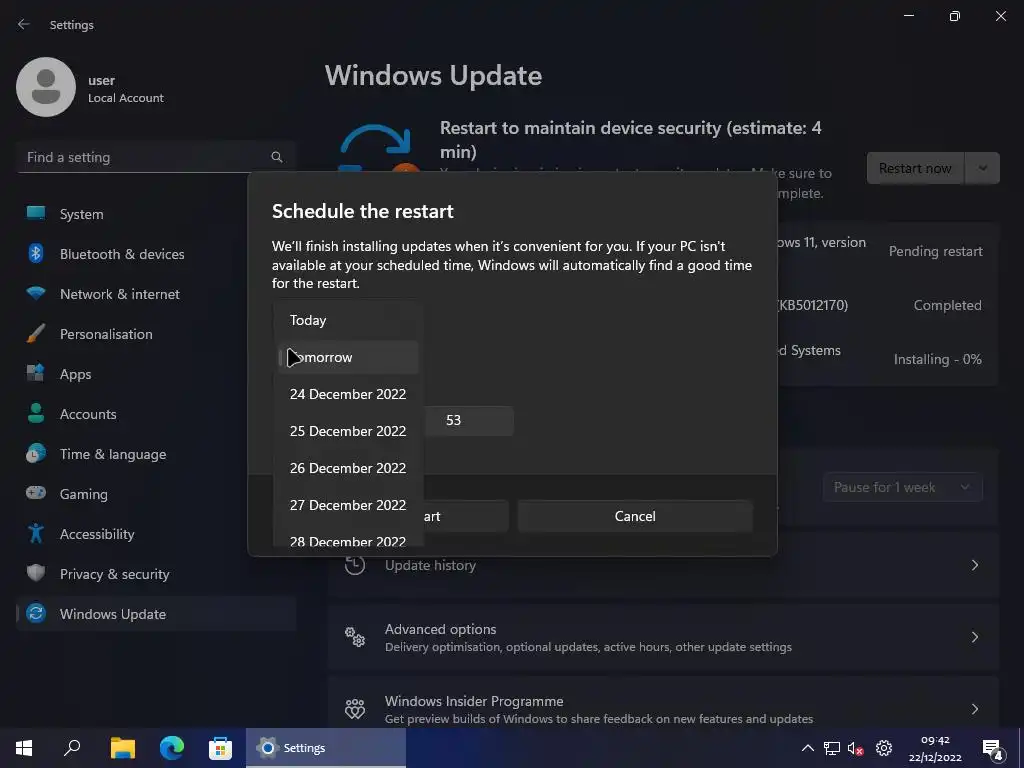
Task: Click the Windows Update sync icon in sidebar
Action: click(x=36, y=613)
